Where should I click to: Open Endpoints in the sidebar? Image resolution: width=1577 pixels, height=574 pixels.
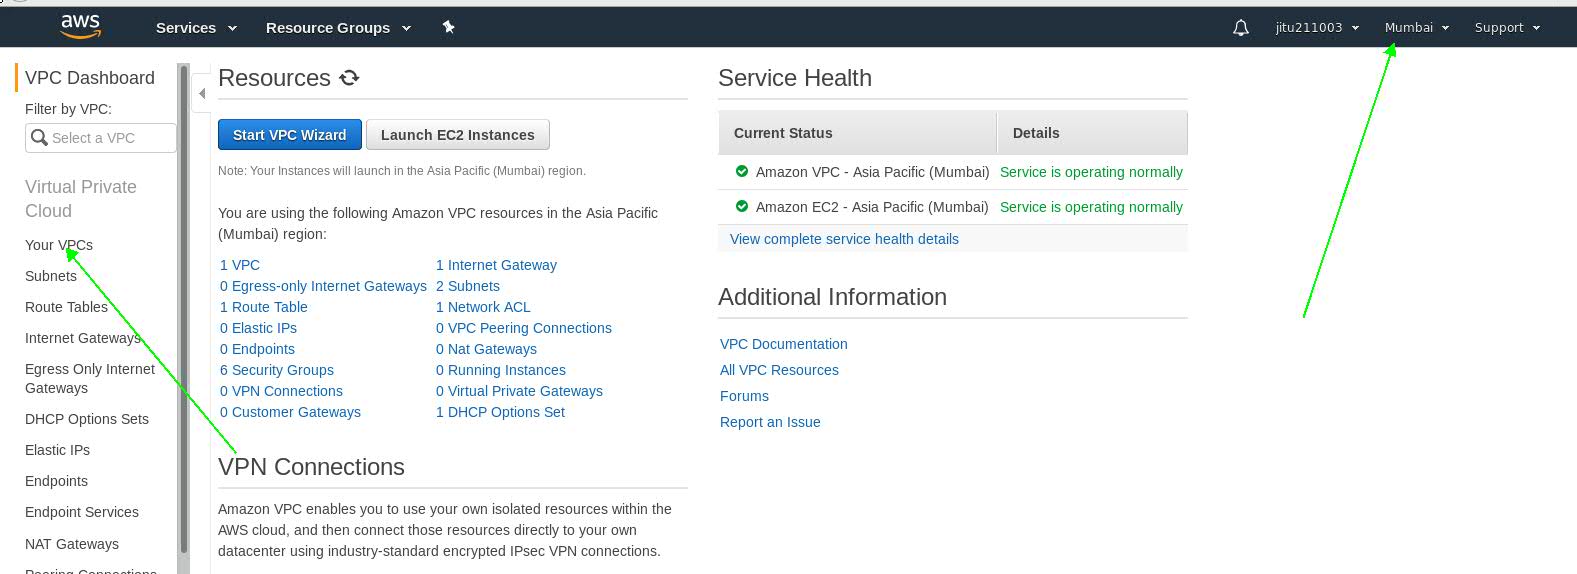point(56,481)
